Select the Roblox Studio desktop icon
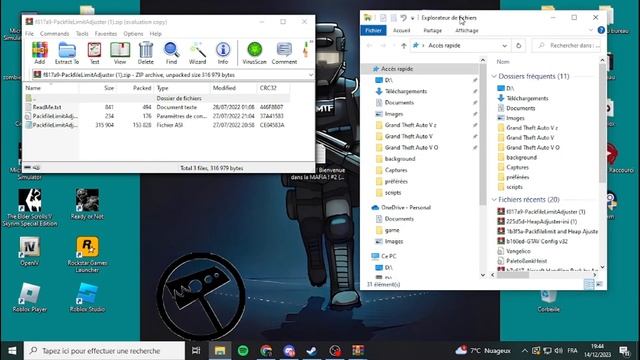Screen dimensions: 640x360 point(87,298)
